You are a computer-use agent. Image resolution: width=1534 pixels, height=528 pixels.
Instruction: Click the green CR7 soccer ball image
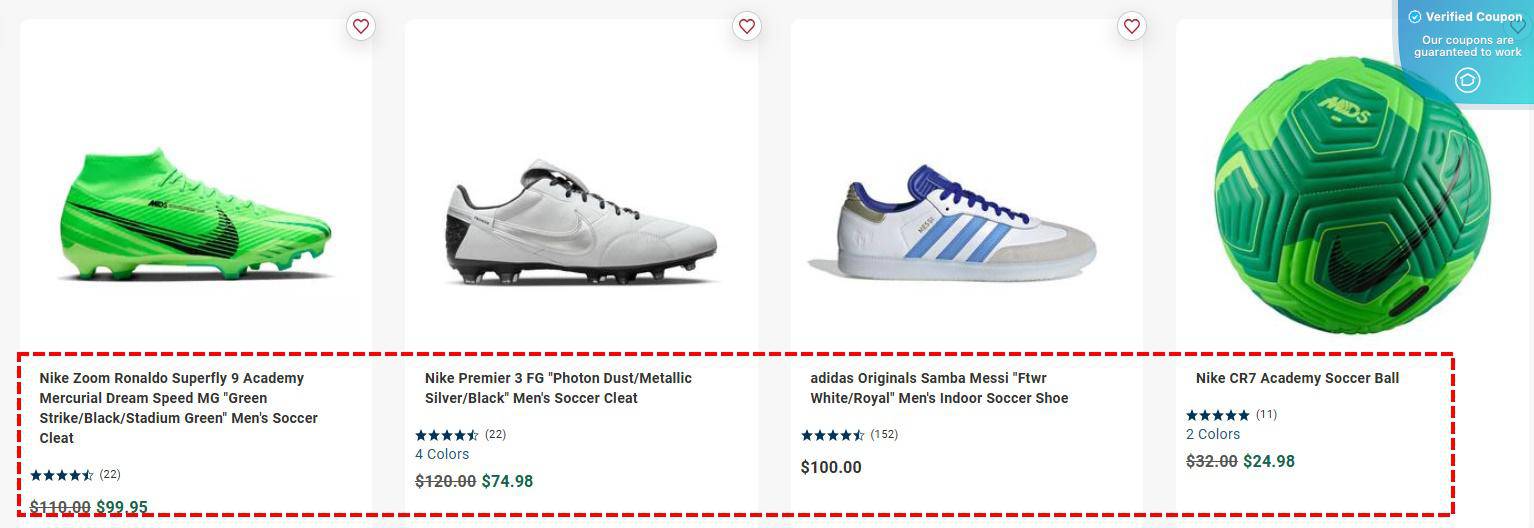pyautogui.click(x=1352, y=195)
